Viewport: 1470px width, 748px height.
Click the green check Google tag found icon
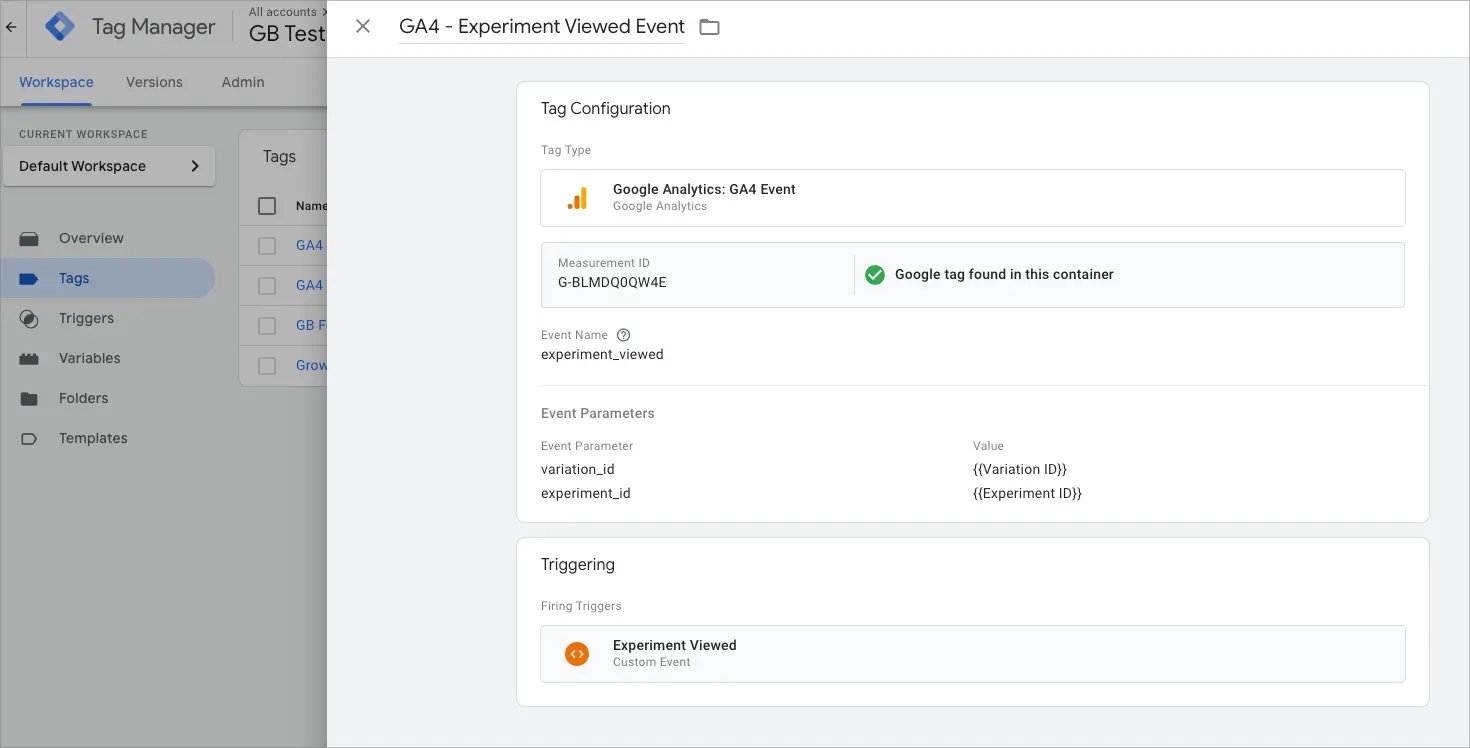click(x=875, y=274)
